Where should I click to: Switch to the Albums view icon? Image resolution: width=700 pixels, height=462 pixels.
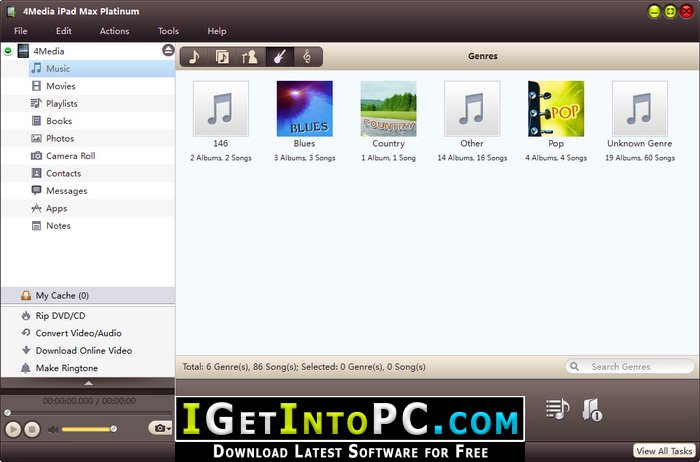222,57
